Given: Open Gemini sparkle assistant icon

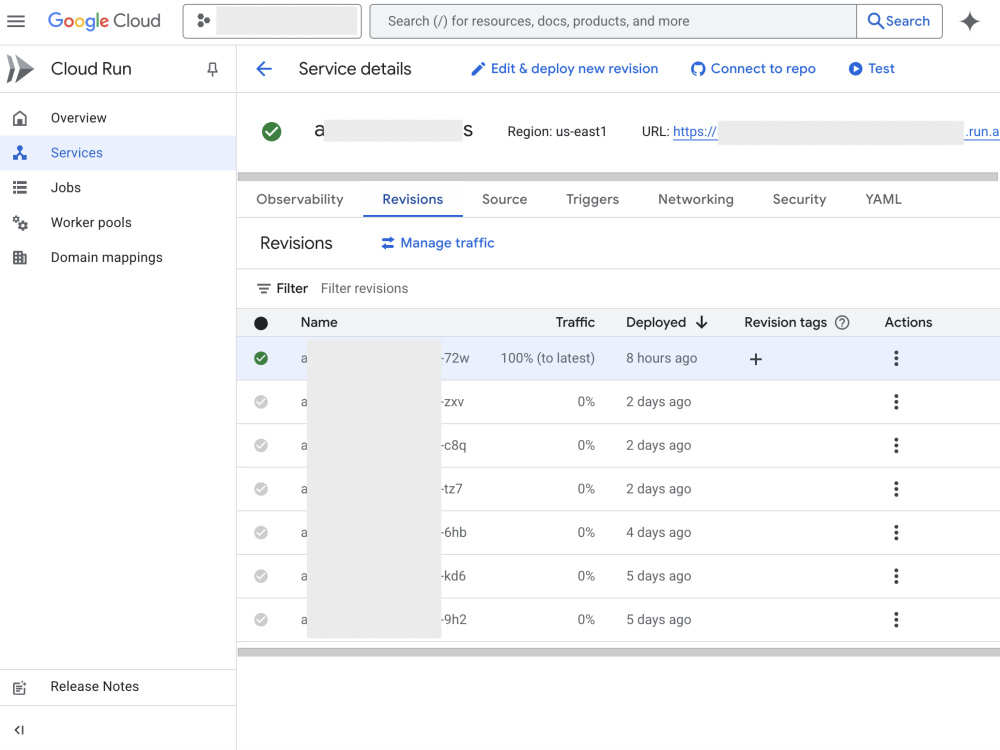Looking at the screenshot, I should tap(969, 21).
